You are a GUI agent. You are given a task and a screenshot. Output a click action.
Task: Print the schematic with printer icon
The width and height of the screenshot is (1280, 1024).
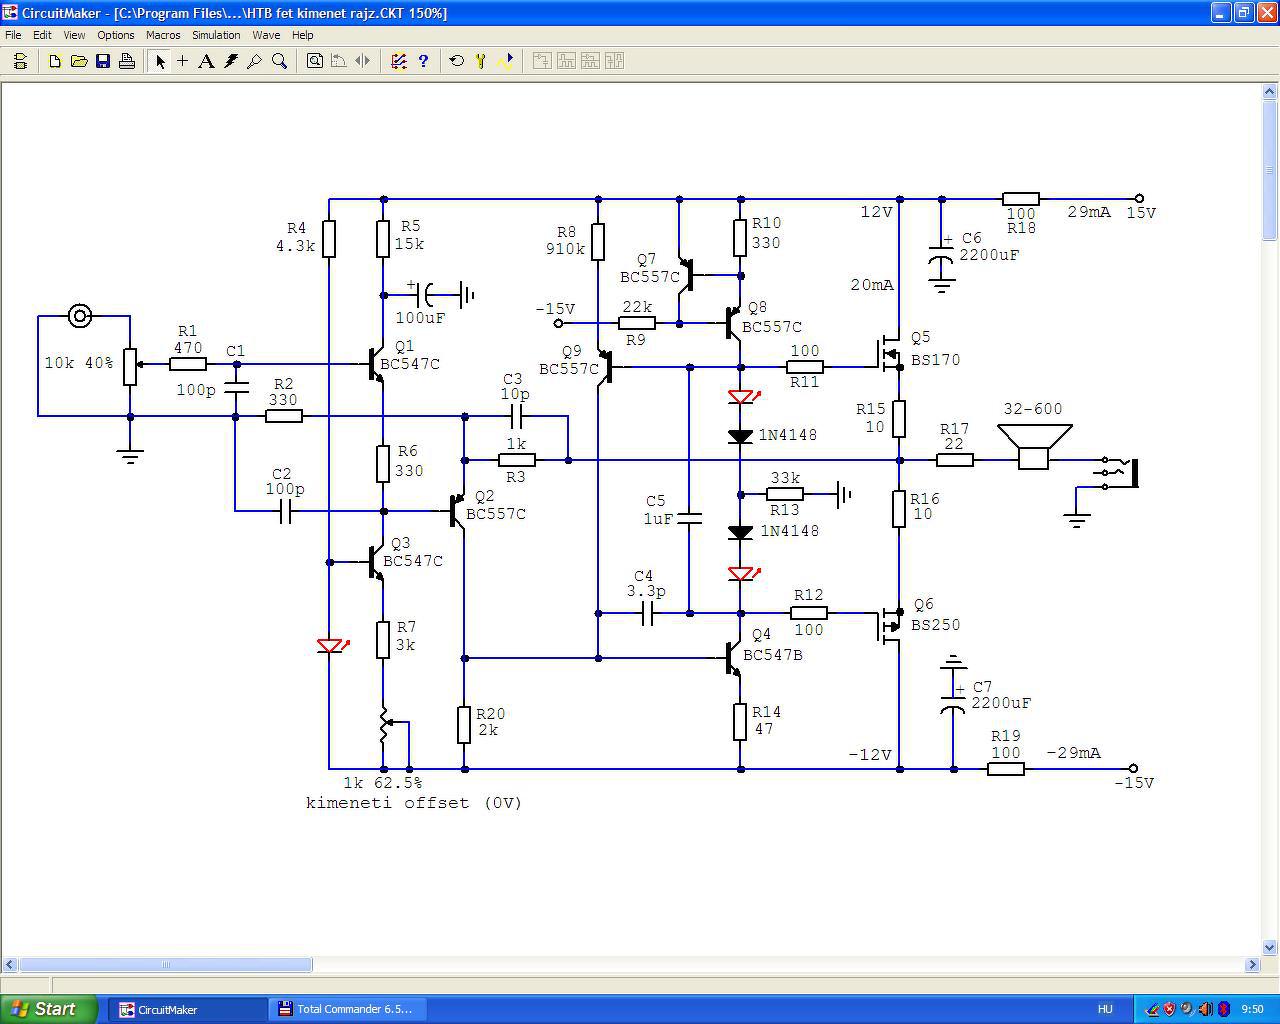tap(126, 61)
